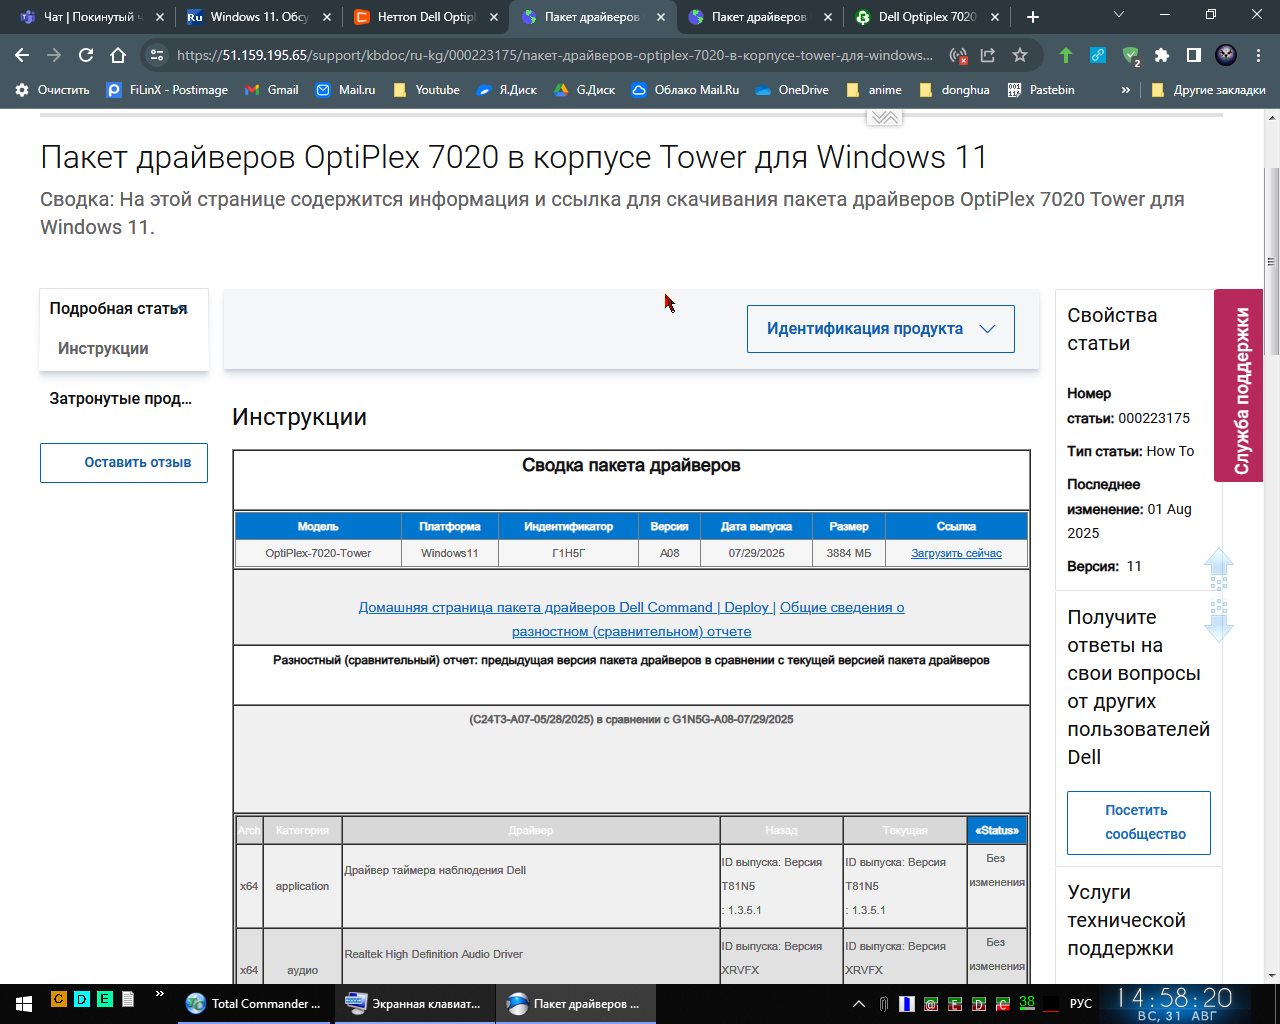1280x1024 pixels.
Task: Show more bookmarks with the overflow chevron
Action: click(1126, 90)
